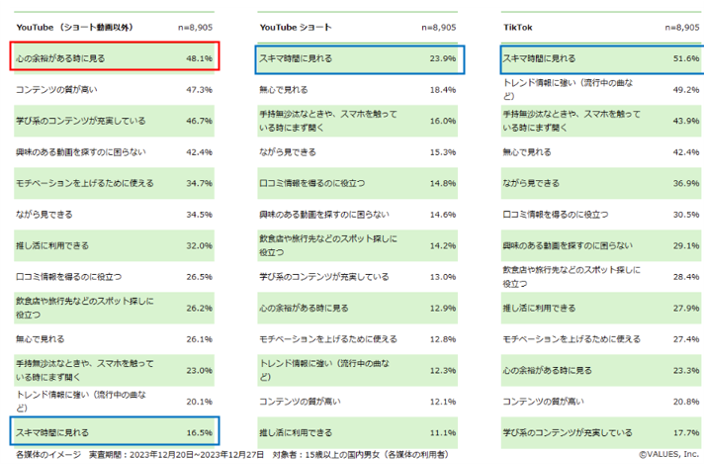
Task: Click the 14.2% value
Action: 443,246
